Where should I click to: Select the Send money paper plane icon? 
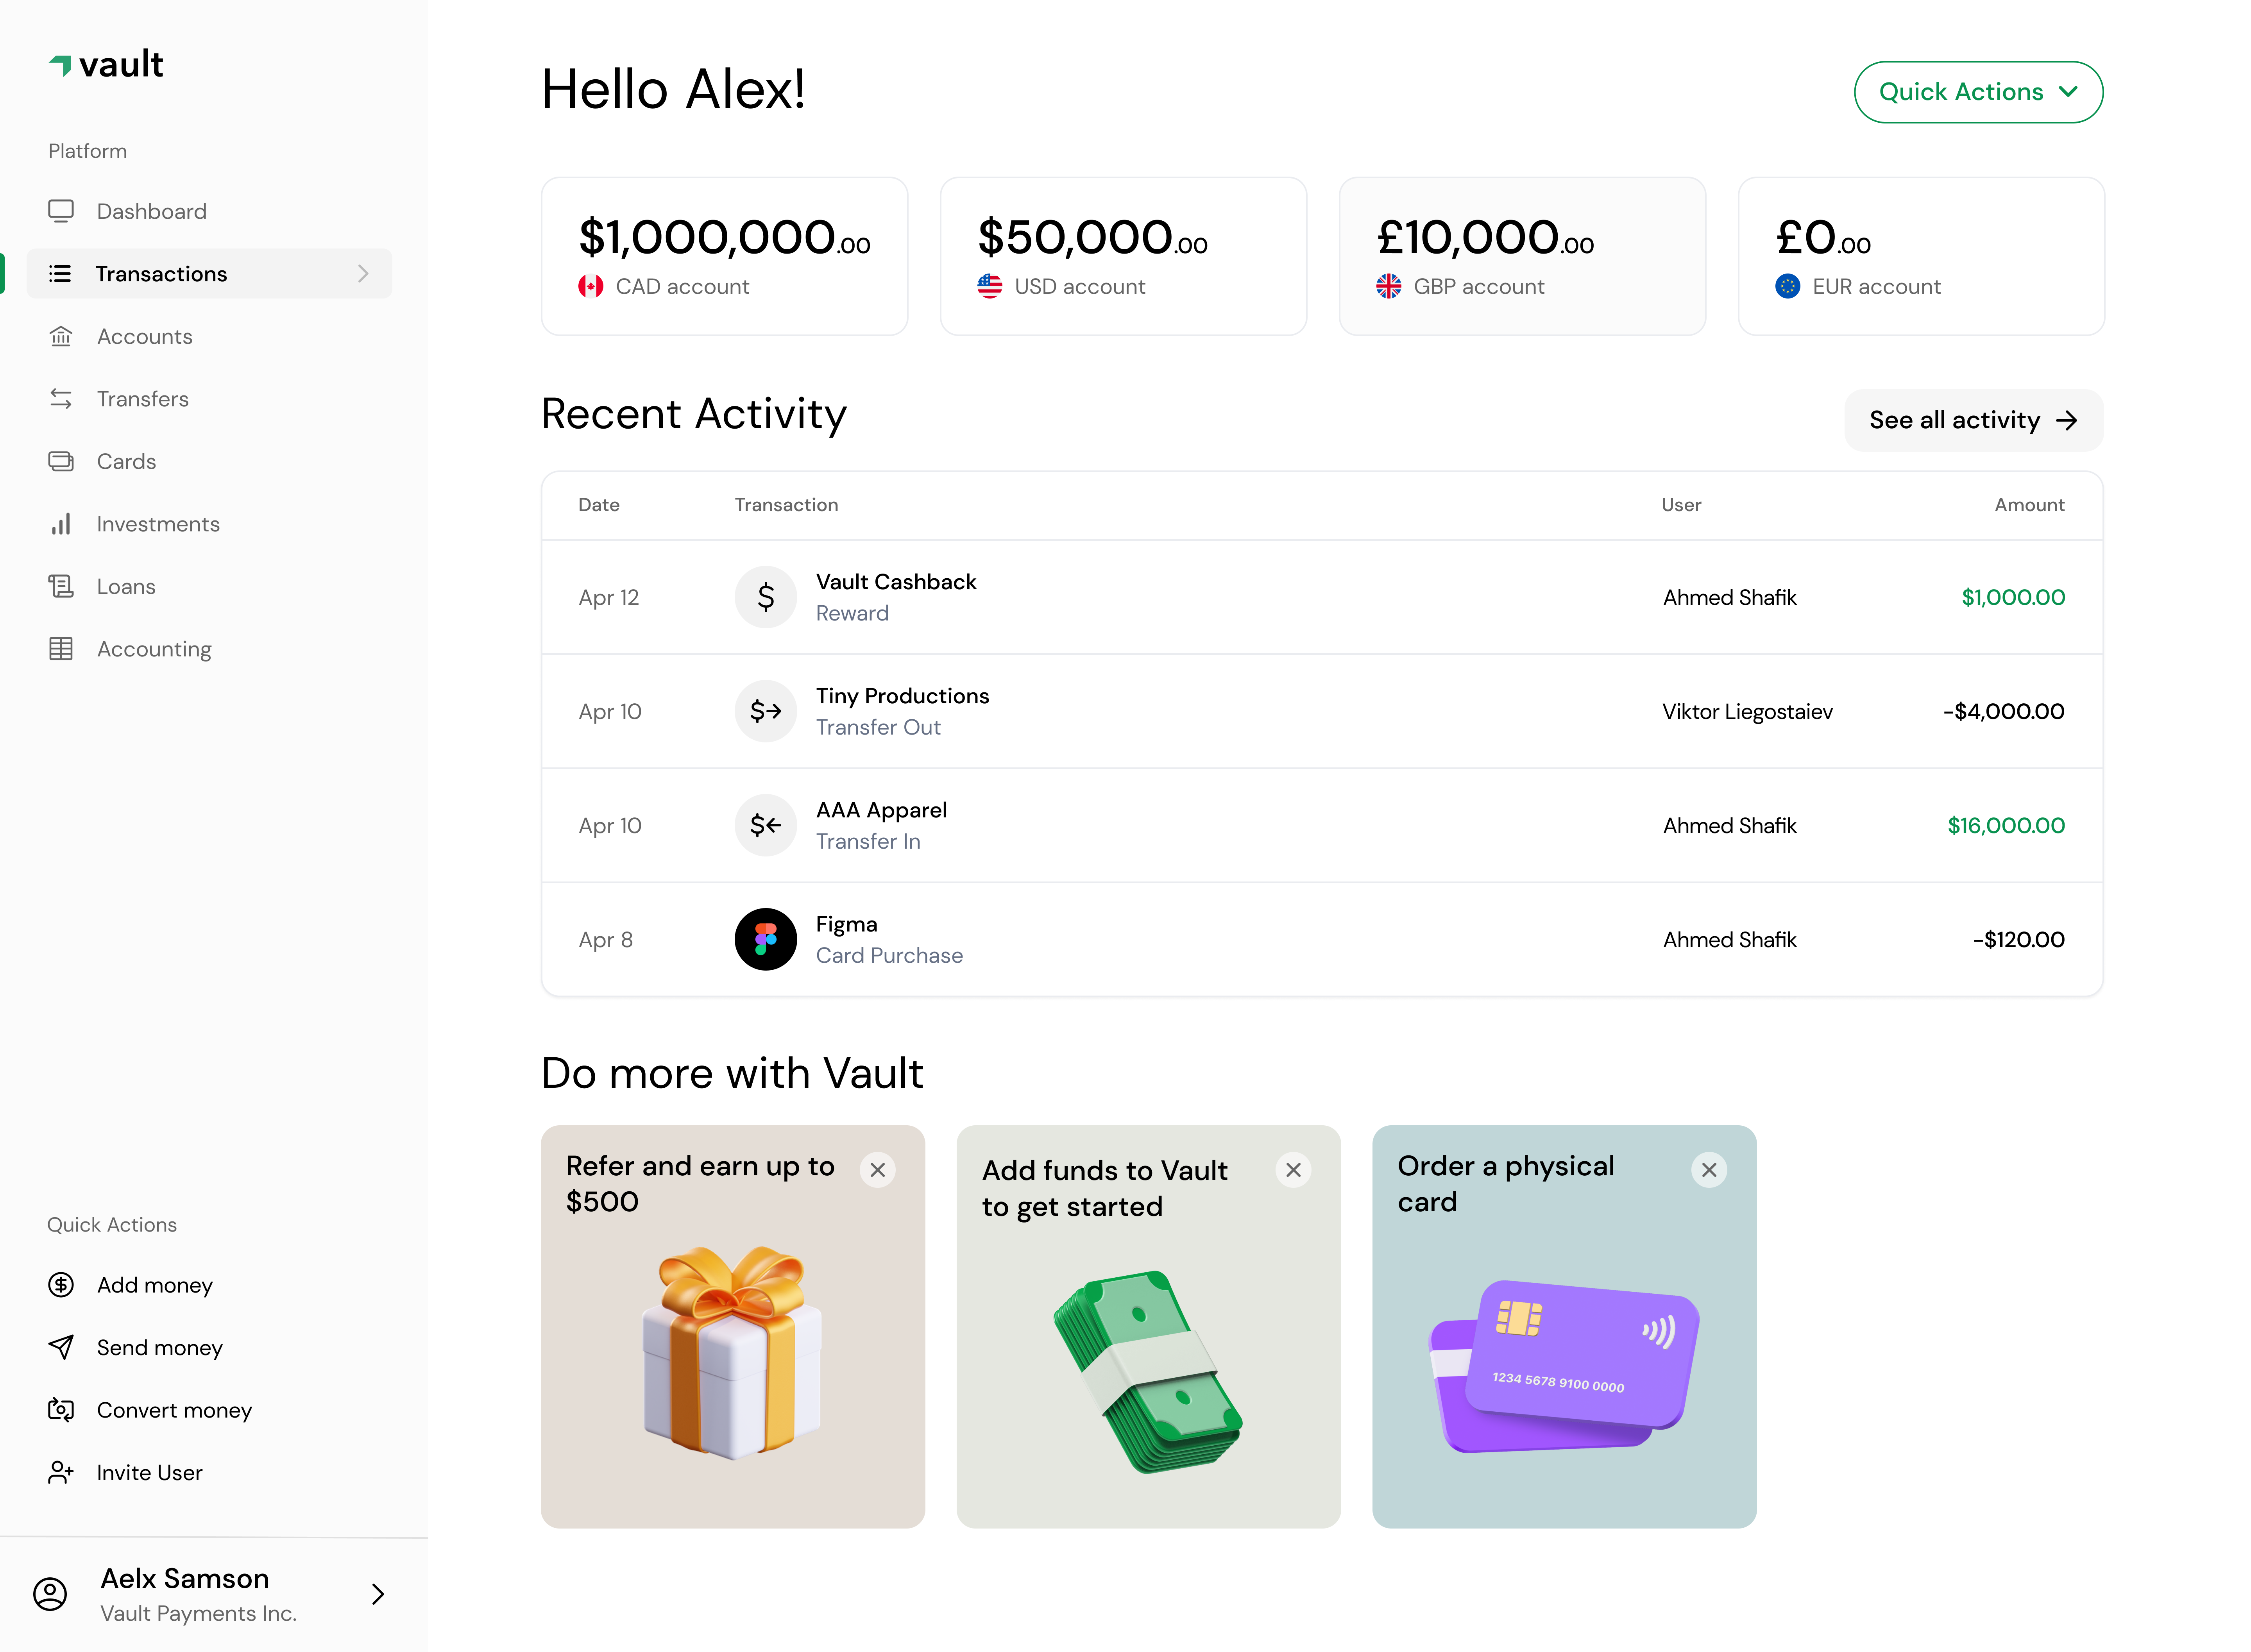(61, 1347)
